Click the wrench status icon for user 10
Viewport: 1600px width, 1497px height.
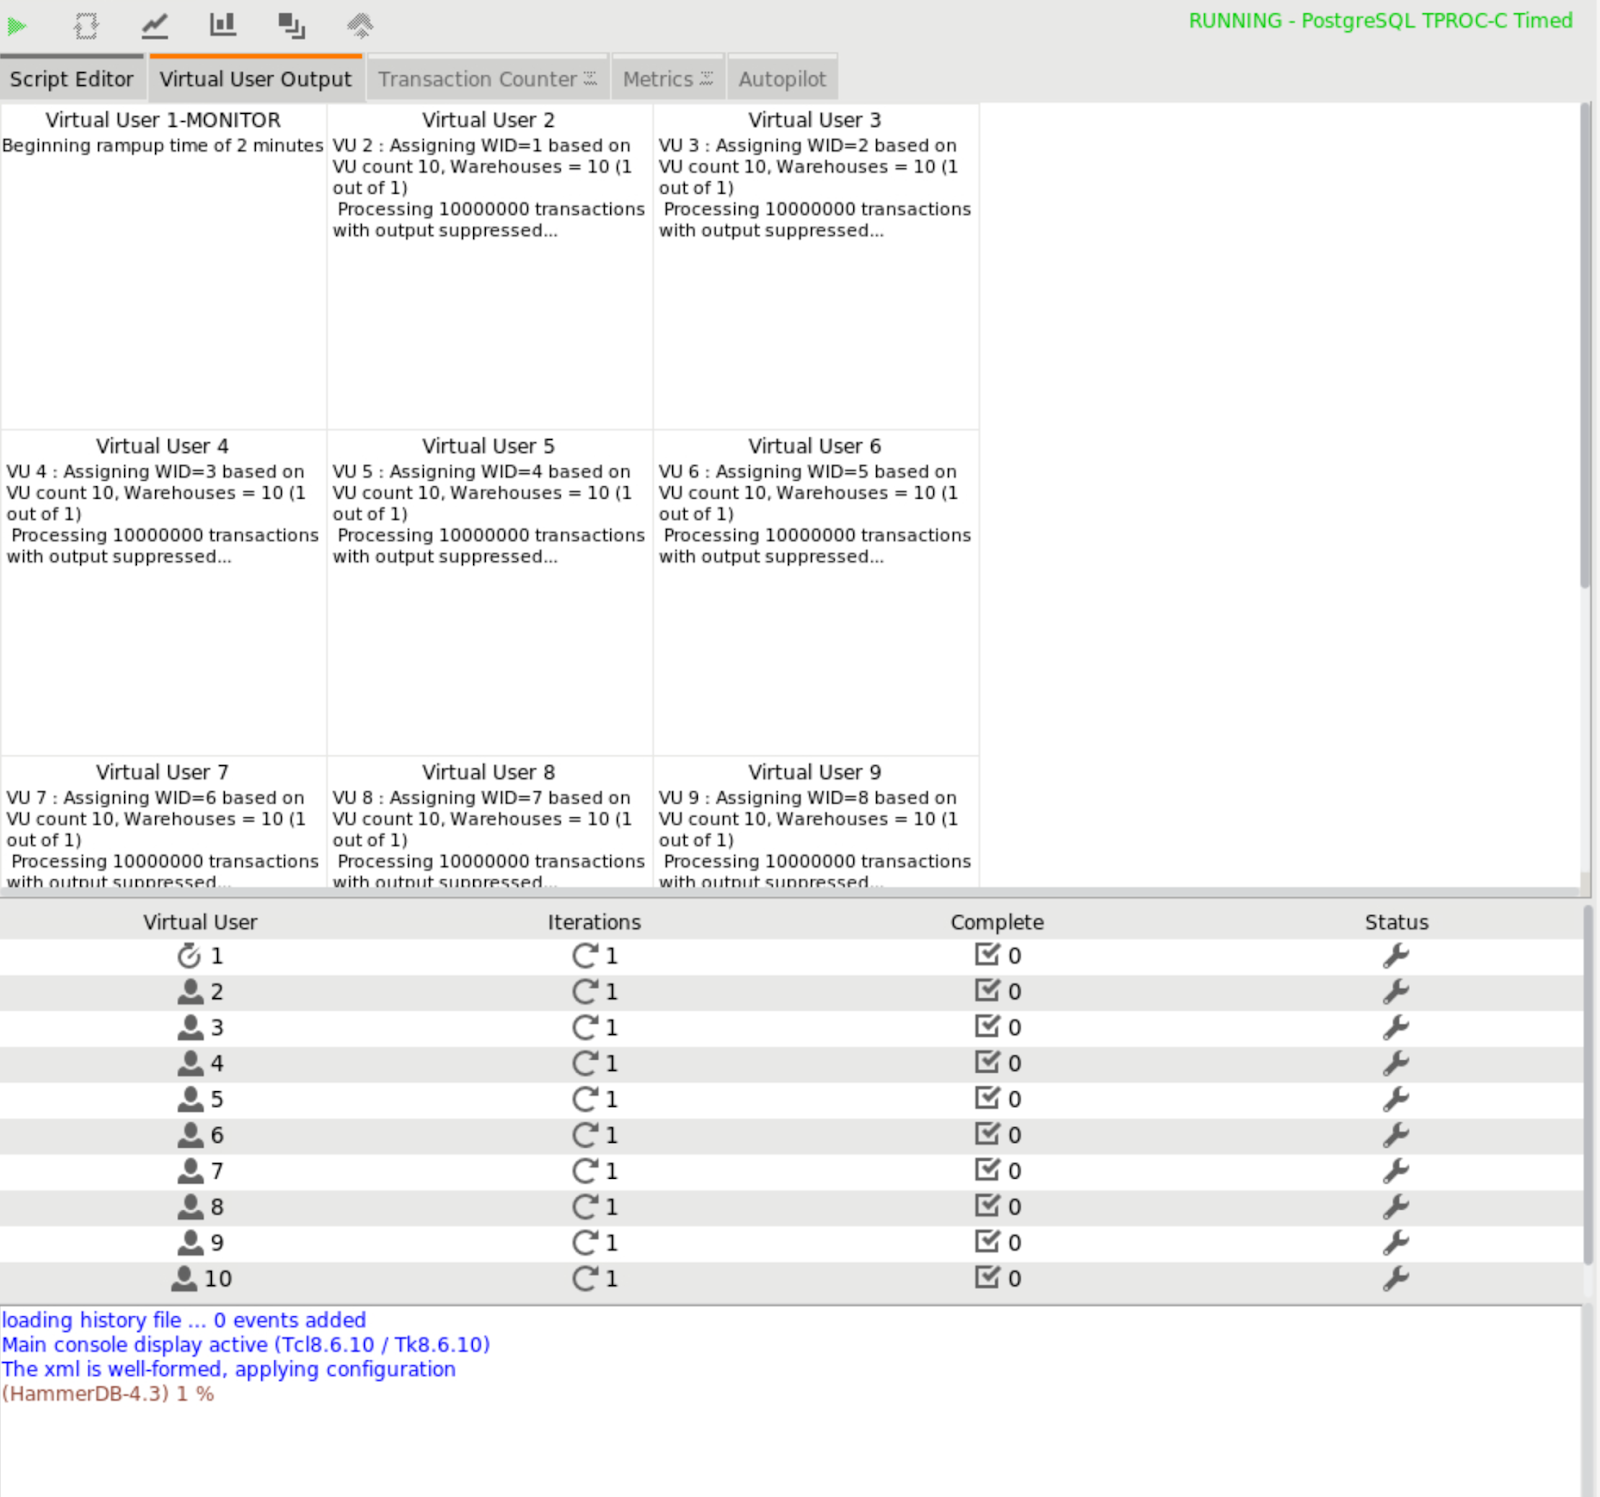(1395, 1278)
